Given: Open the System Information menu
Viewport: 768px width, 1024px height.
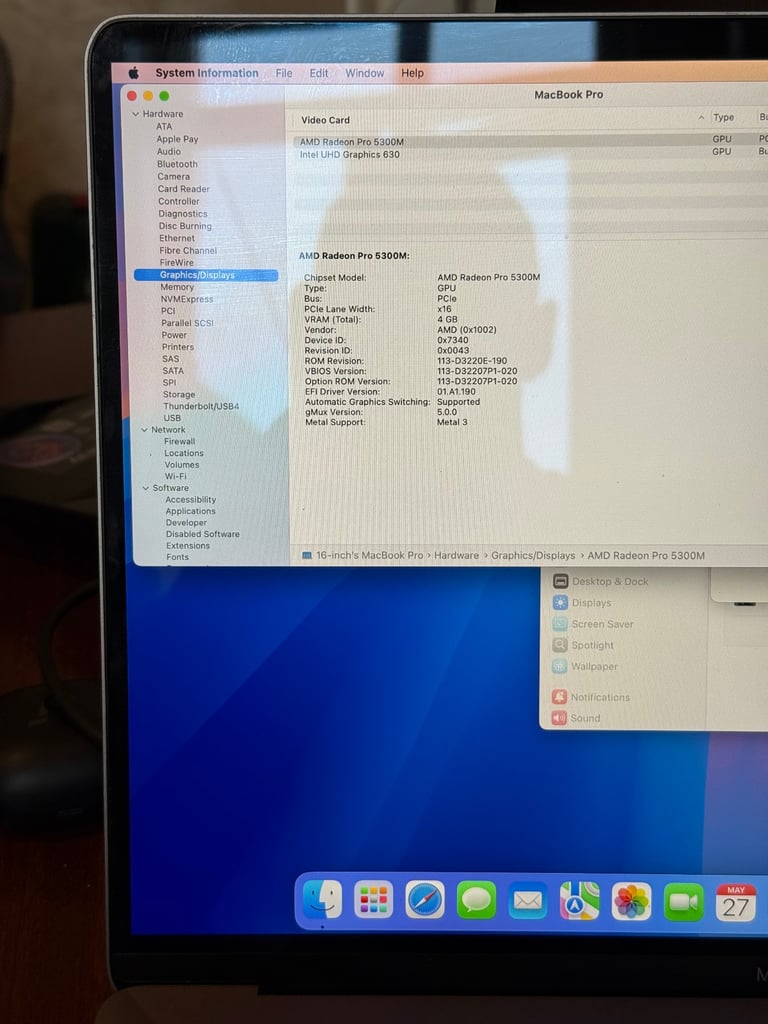Looking at the screenshot, I should (x=207, y=73).
